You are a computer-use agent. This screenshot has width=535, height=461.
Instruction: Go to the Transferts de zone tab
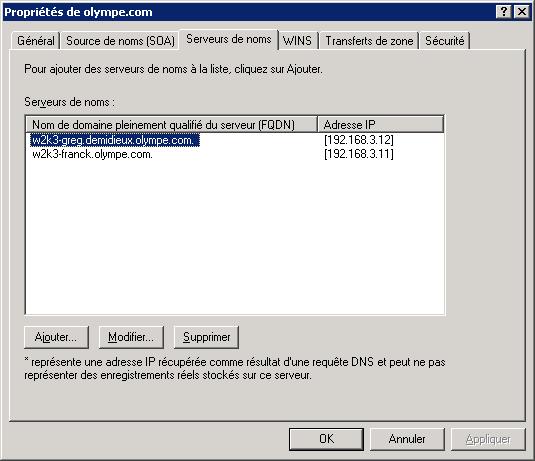coord(369,41)
